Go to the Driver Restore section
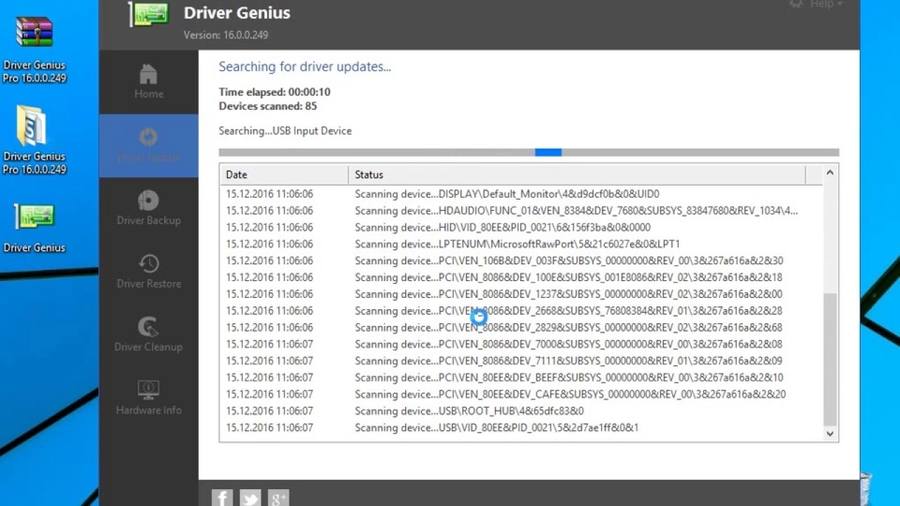 [x=148, y=271]
